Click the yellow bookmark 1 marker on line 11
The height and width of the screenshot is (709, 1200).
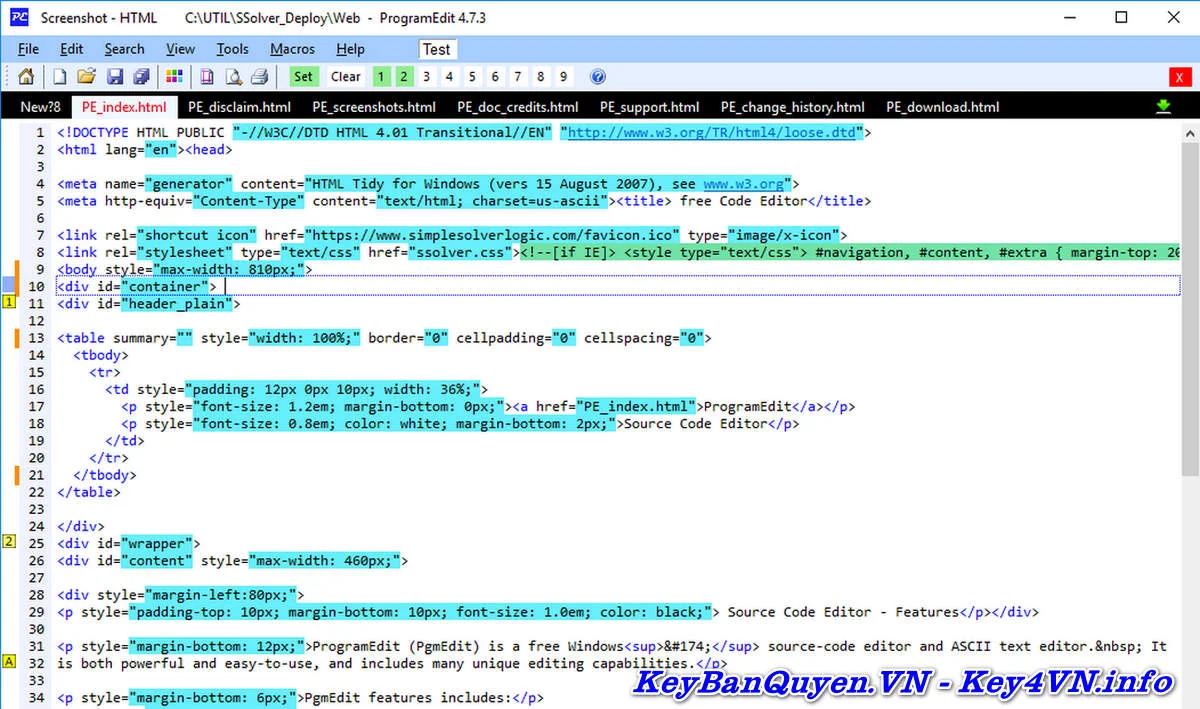pyautogui.click(x=10, y=304)
